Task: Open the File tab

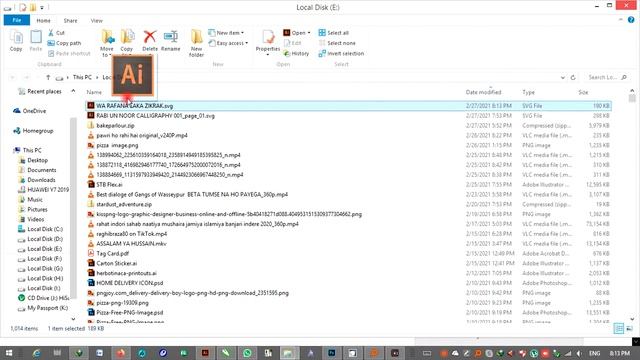Action: pos(17,20)
